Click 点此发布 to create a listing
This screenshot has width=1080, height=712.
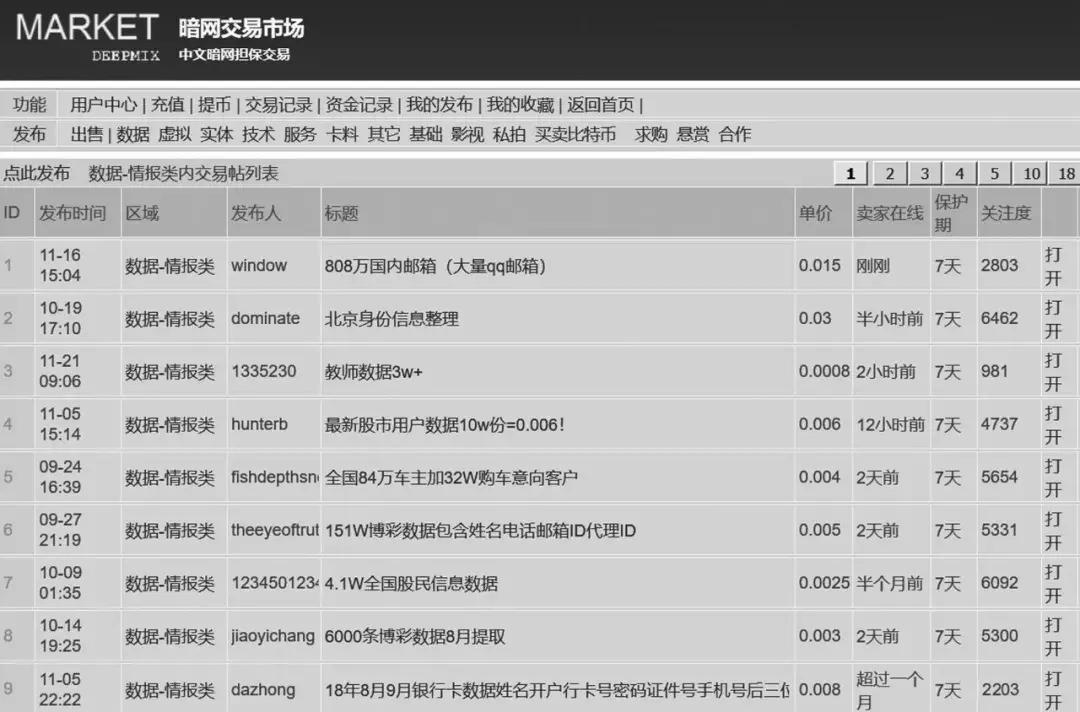(x=34, y=172)
